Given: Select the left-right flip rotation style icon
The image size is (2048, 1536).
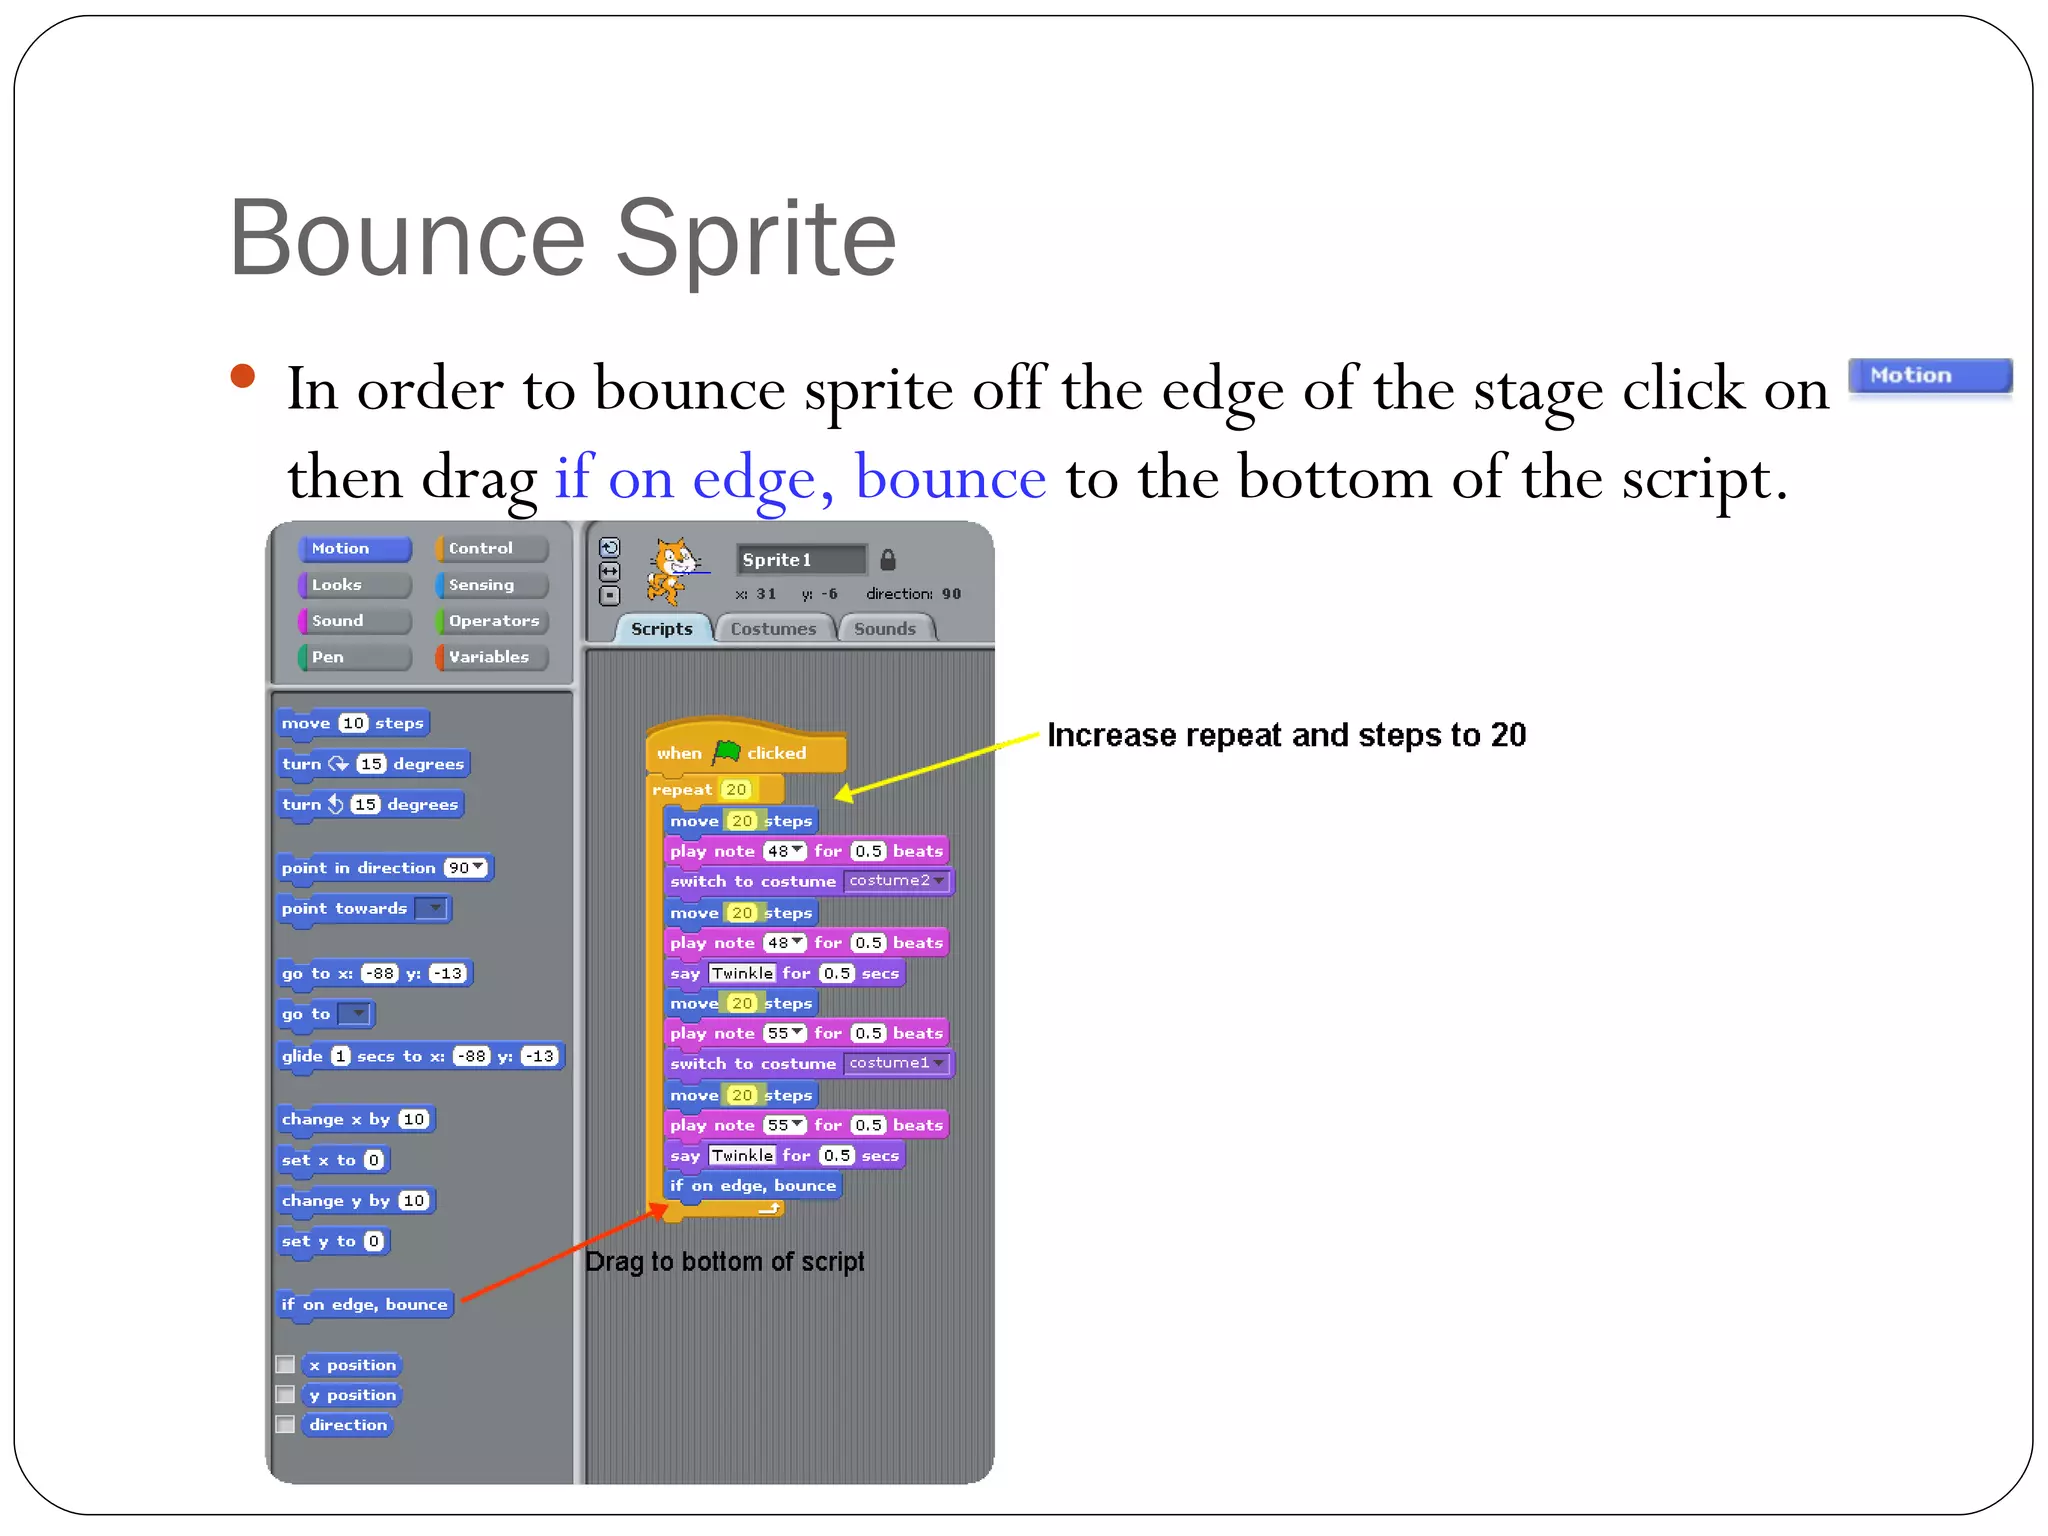Looking at the screenshot, I should (609, 572).
